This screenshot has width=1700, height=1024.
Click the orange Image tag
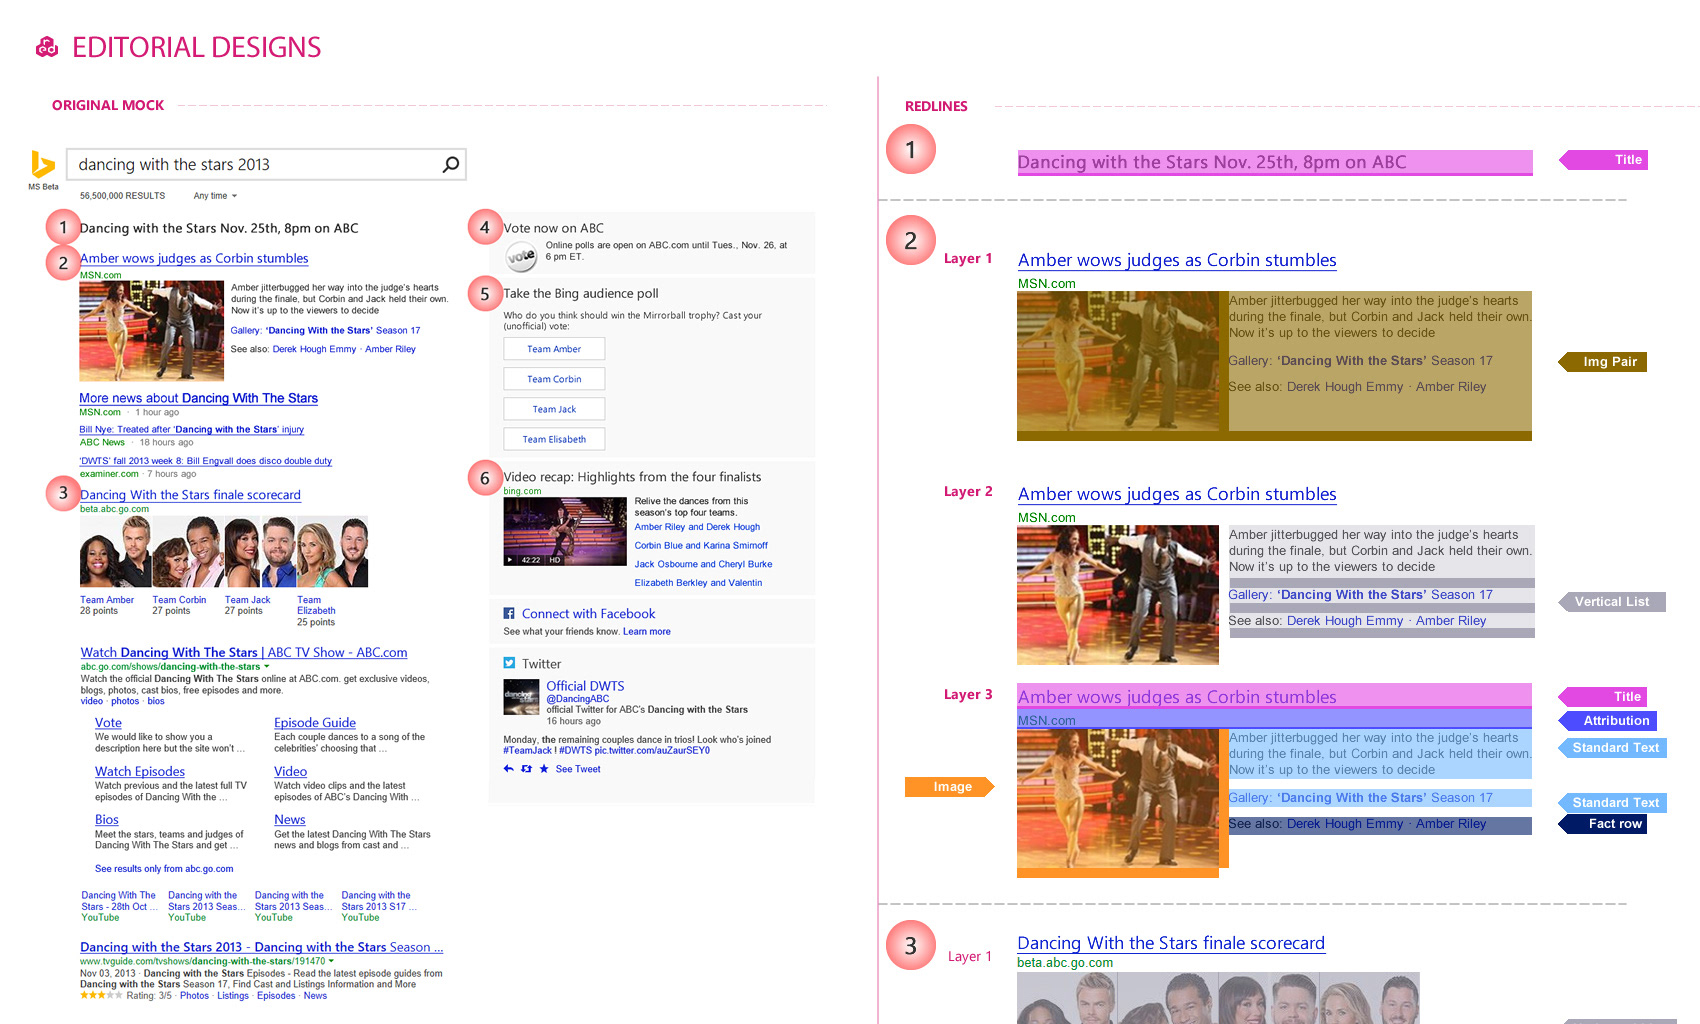click(950, 787)
